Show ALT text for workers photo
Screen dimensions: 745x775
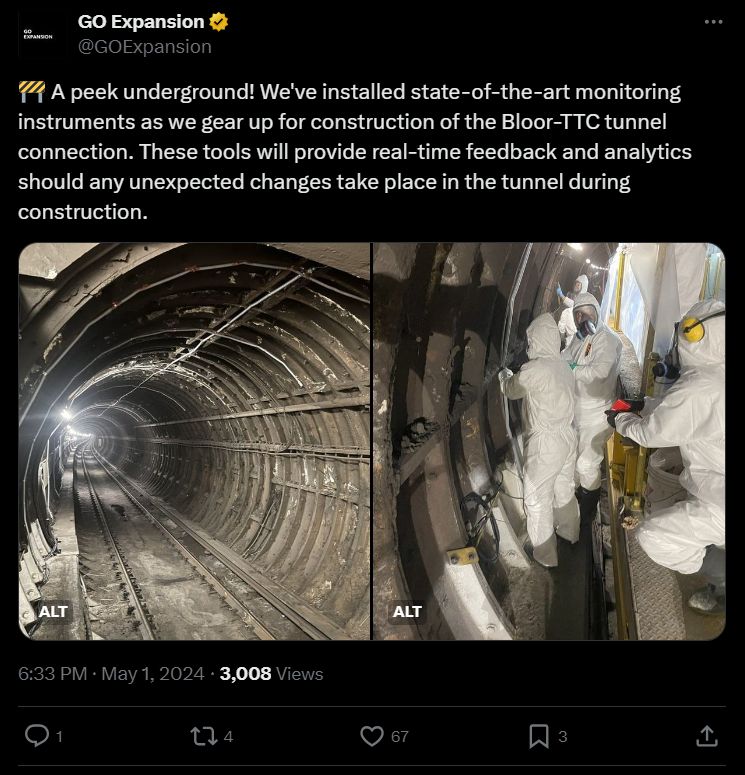[x=407, y=610]
